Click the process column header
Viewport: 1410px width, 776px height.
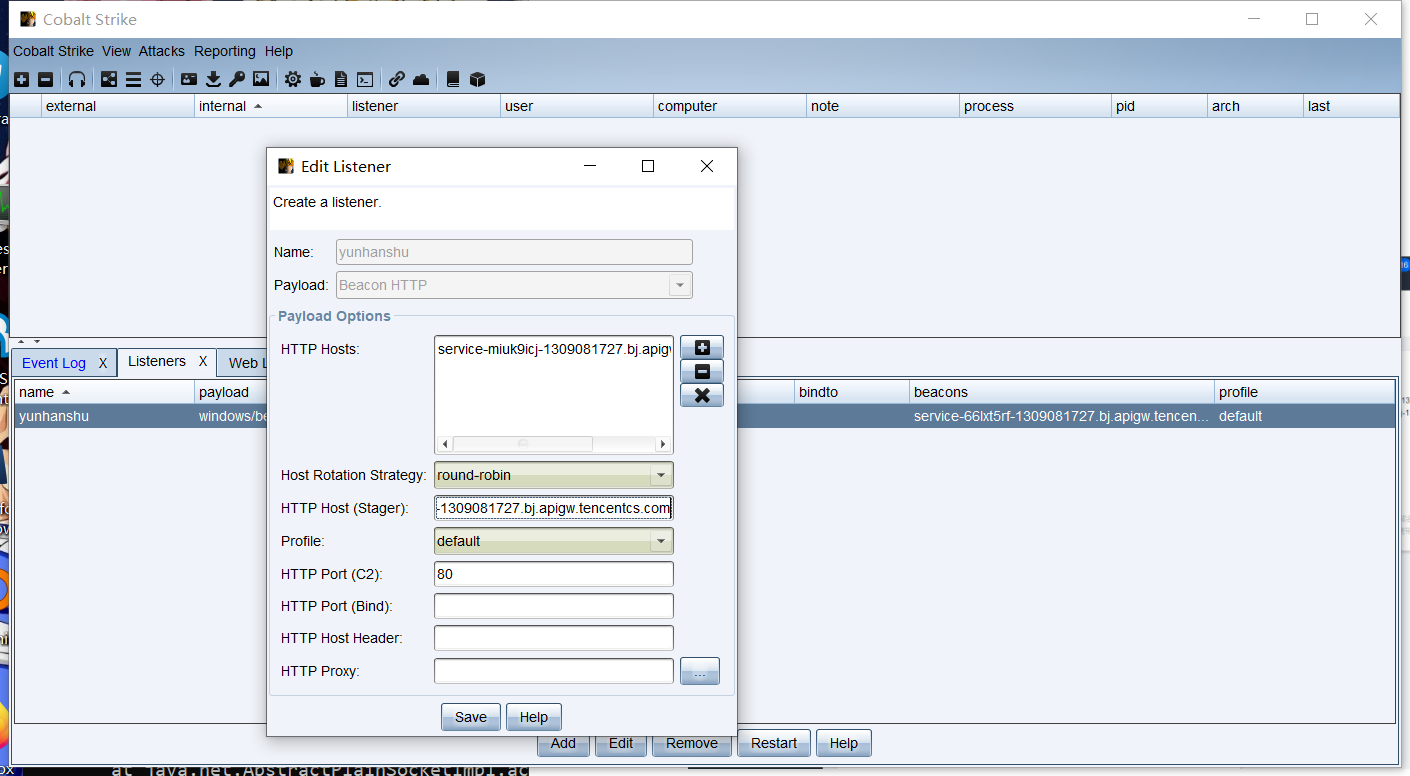tap(1036, 106)
